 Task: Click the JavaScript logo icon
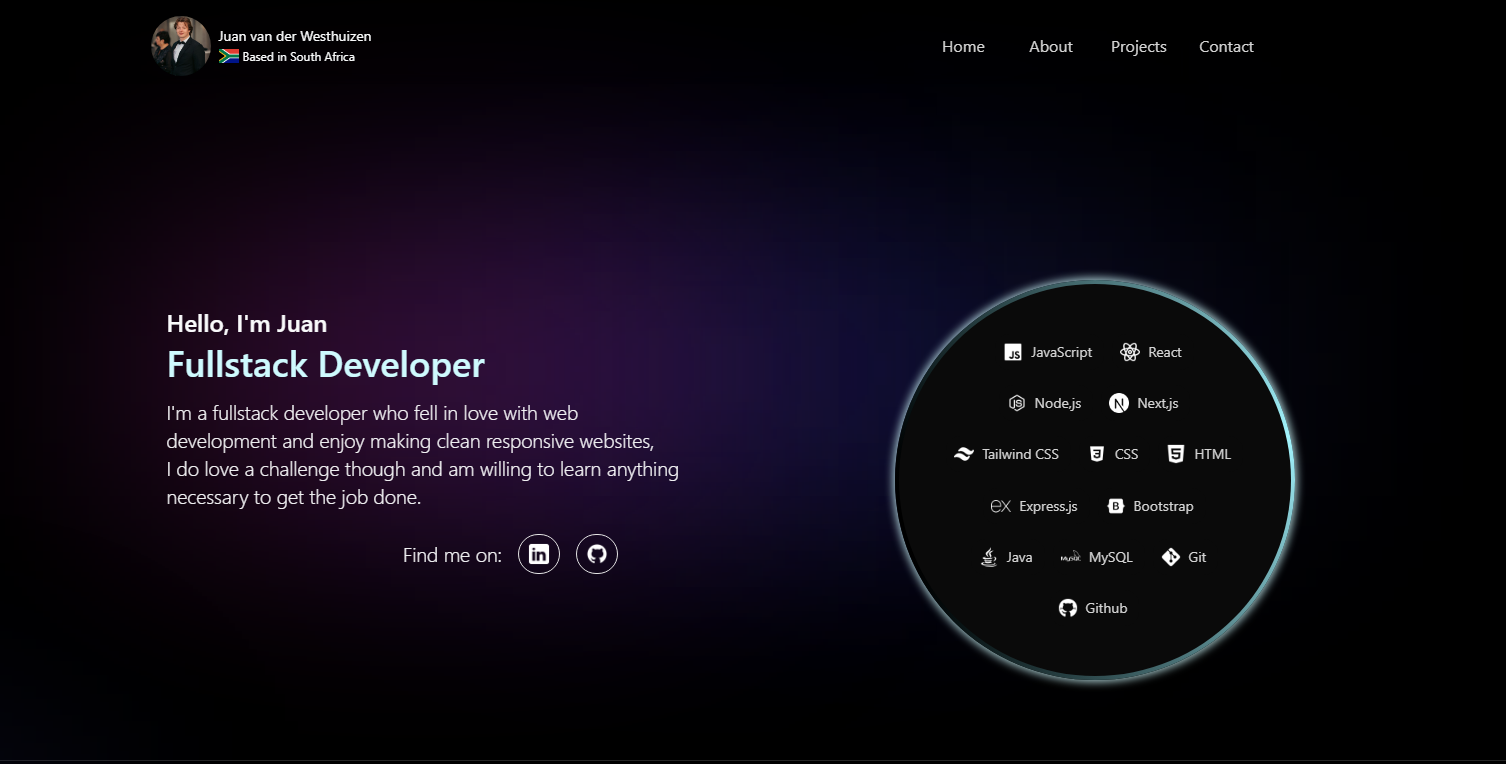pyautogui.click(x=1013, y=352)
